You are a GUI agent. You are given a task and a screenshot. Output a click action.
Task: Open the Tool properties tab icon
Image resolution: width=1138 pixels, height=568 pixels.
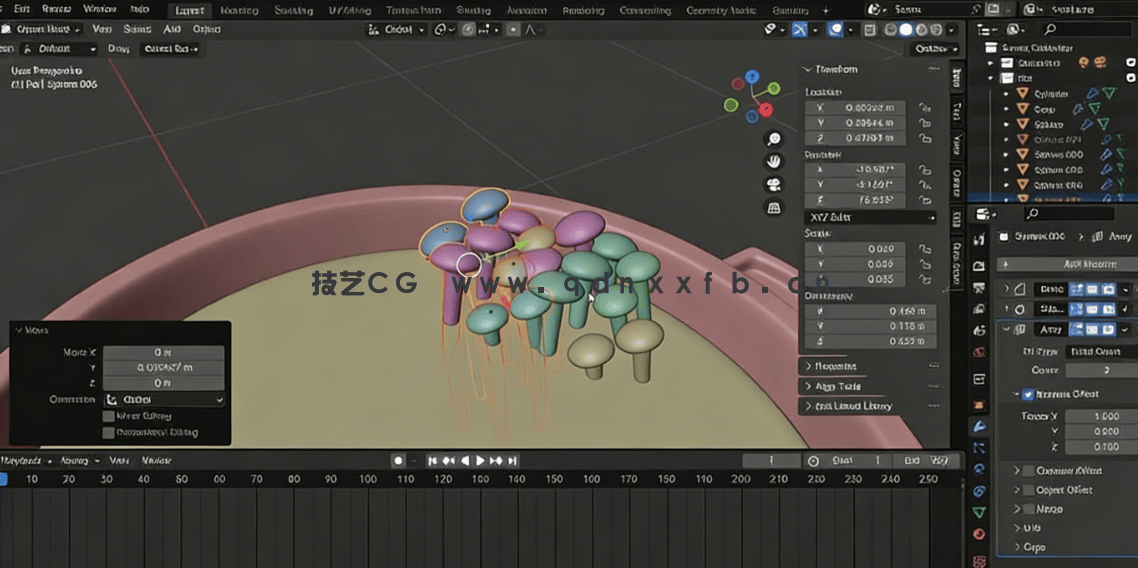[x=979, y=239]
